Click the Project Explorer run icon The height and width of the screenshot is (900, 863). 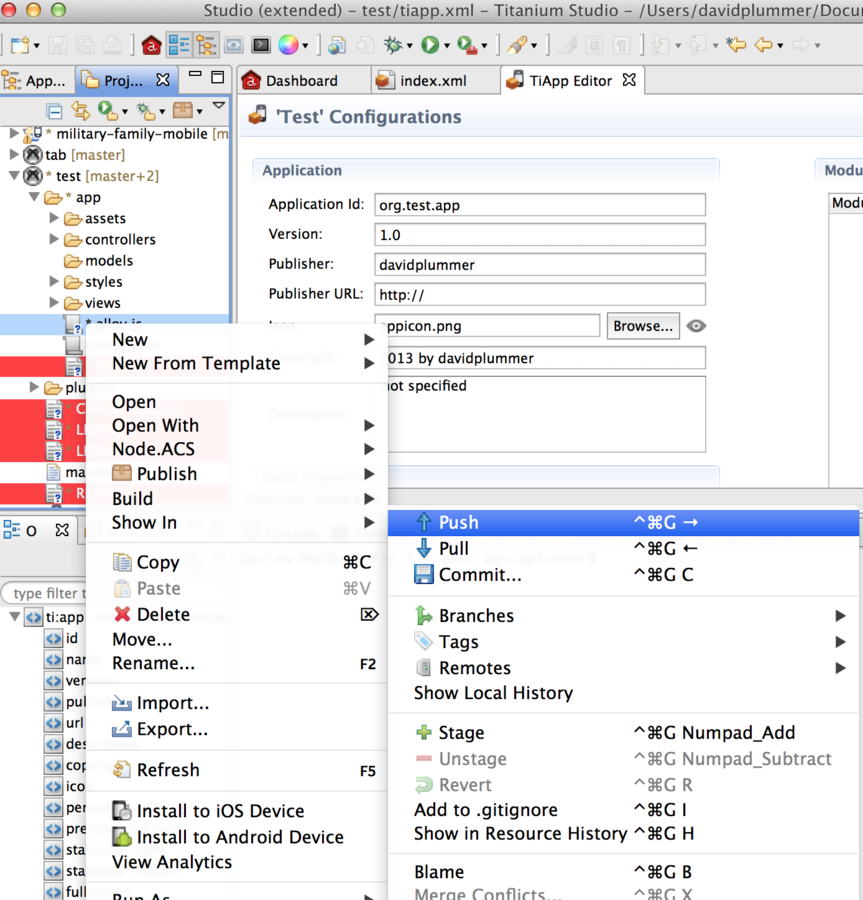pyautogui.click(x=108, y=110)
